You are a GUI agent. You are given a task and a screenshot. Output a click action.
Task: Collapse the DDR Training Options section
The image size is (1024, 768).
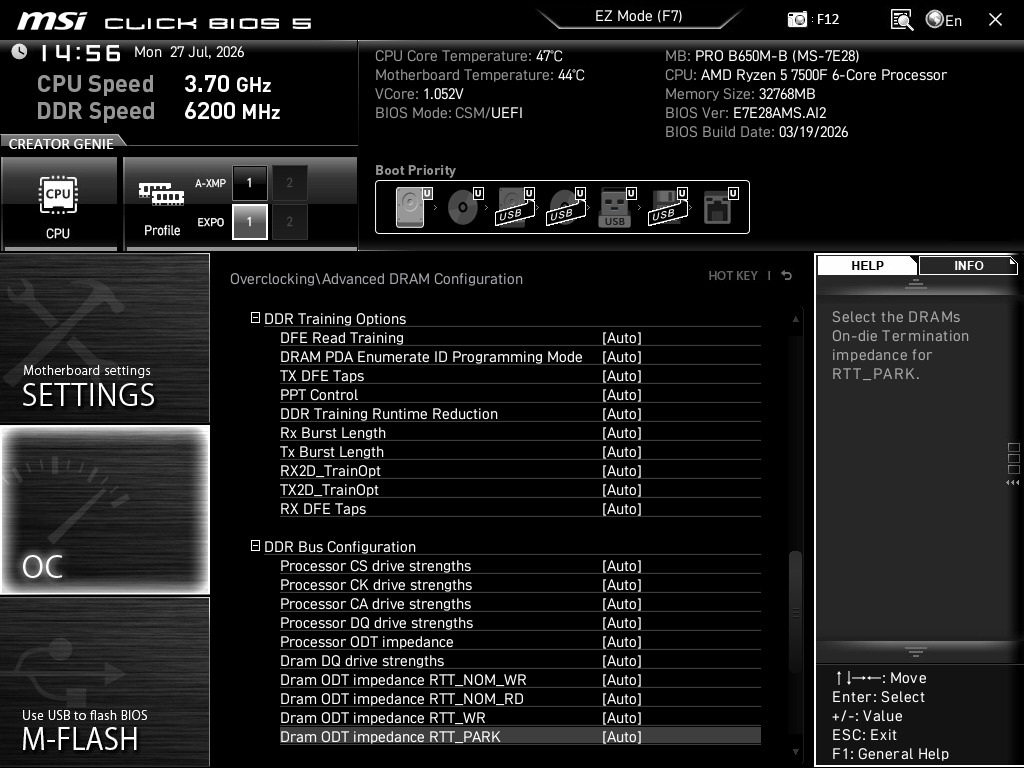pyautogui.click(x=255, y=318)
